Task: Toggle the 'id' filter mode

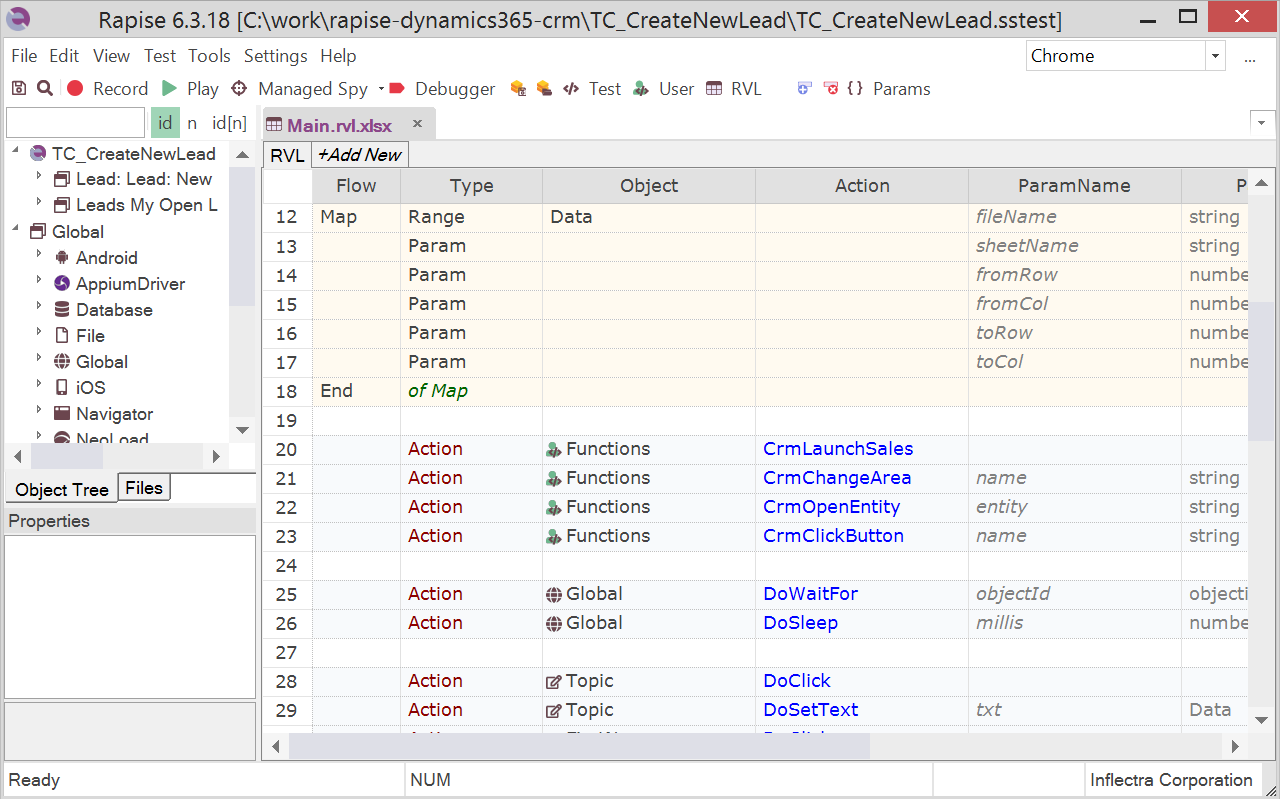Action: click(165, 123)
